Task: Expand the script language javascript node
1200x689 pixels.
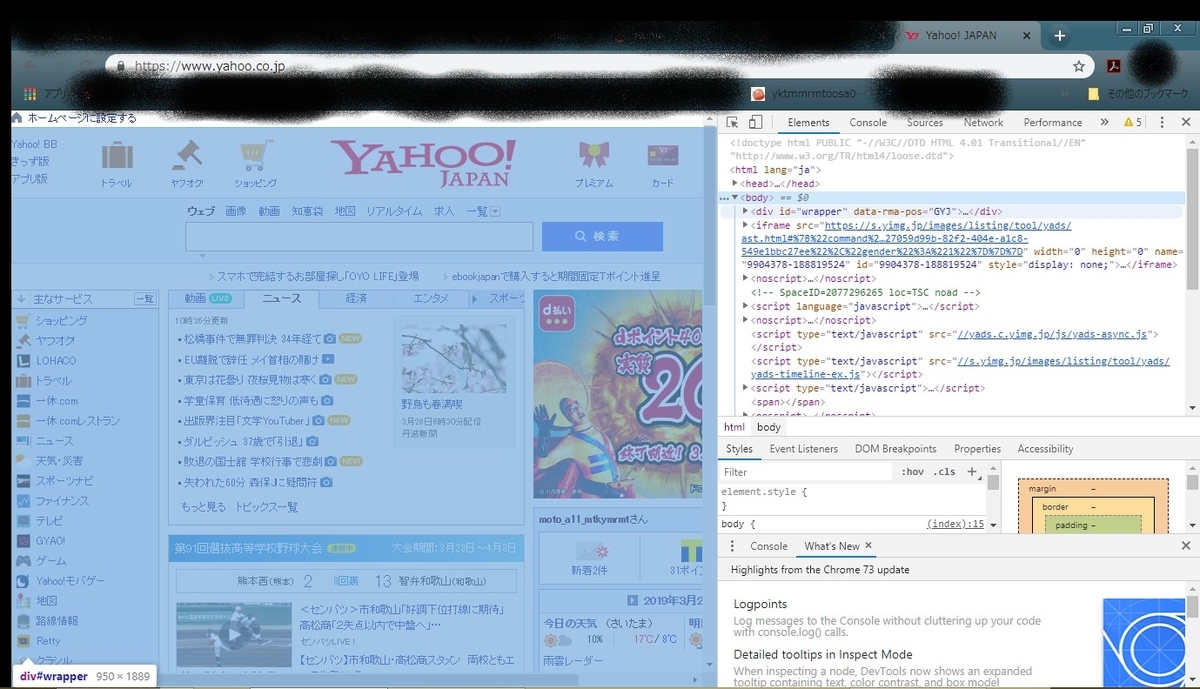Action: 745,306
